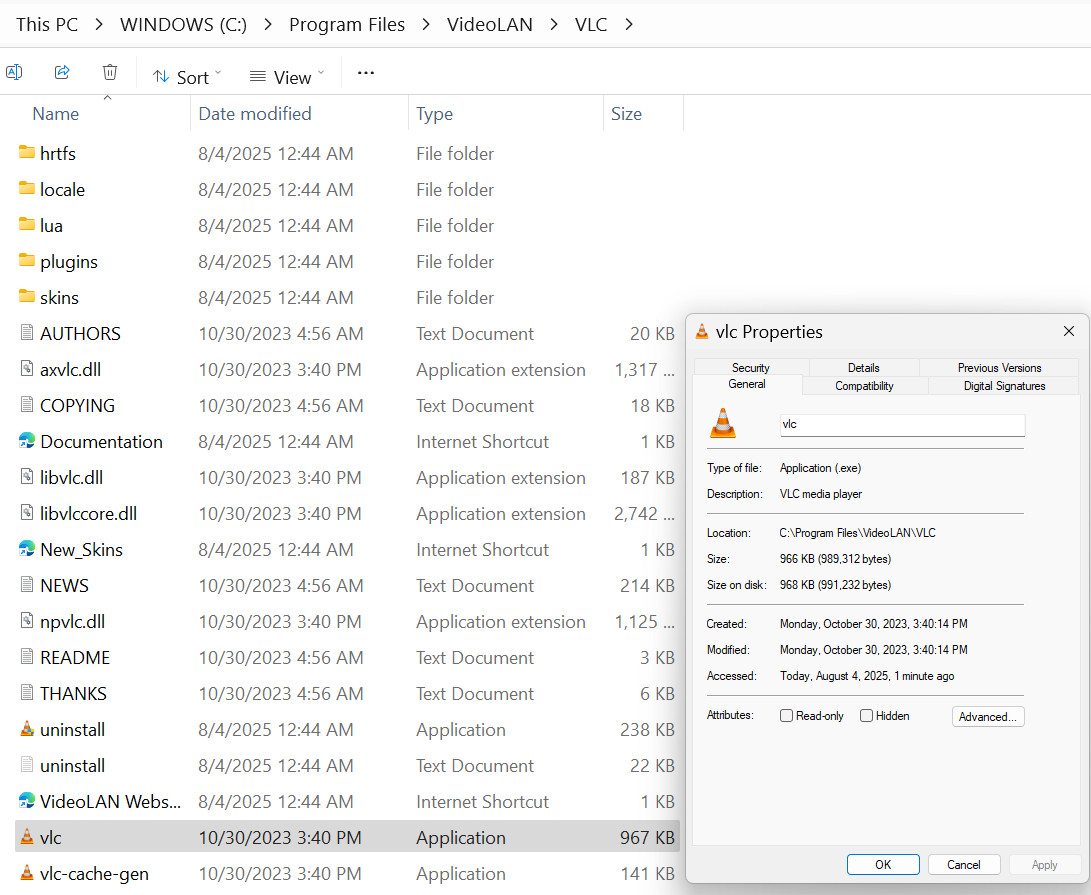This screenshot has height=895, width=1091.
Task: Select the locale folder icon
Action: coord(26,189)
